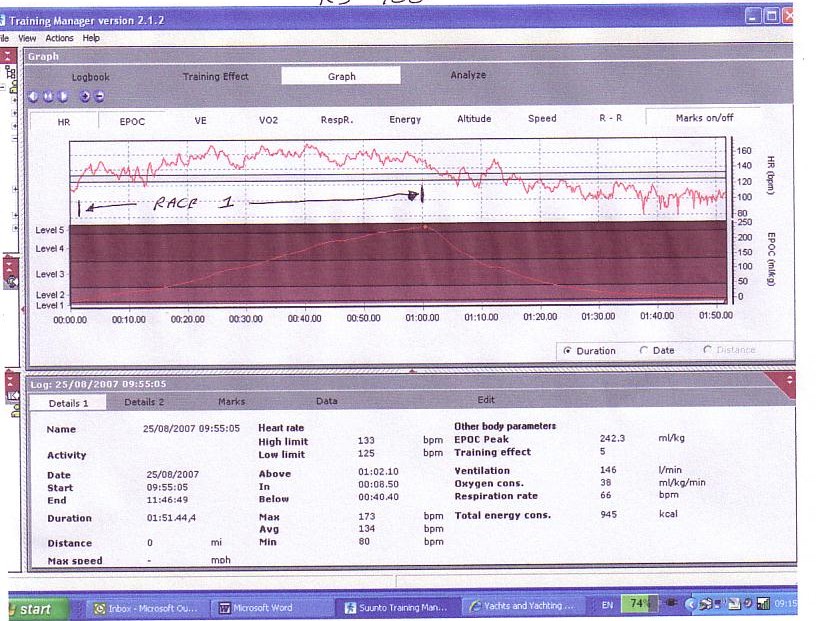Viewport: 816px width, 621px height.
Task: Click the Windows start button
Action: (37, 609)
